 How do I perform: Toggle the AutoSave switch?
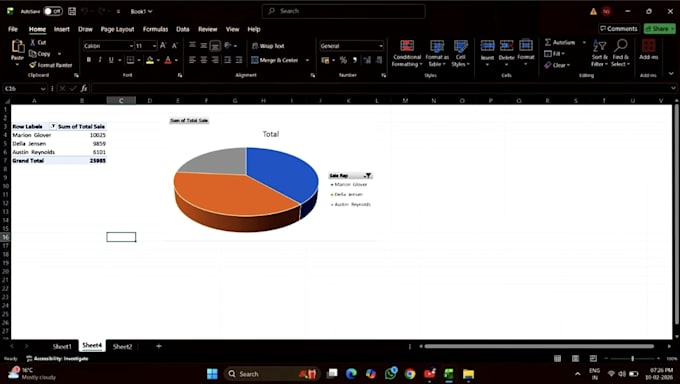(53, 11)
